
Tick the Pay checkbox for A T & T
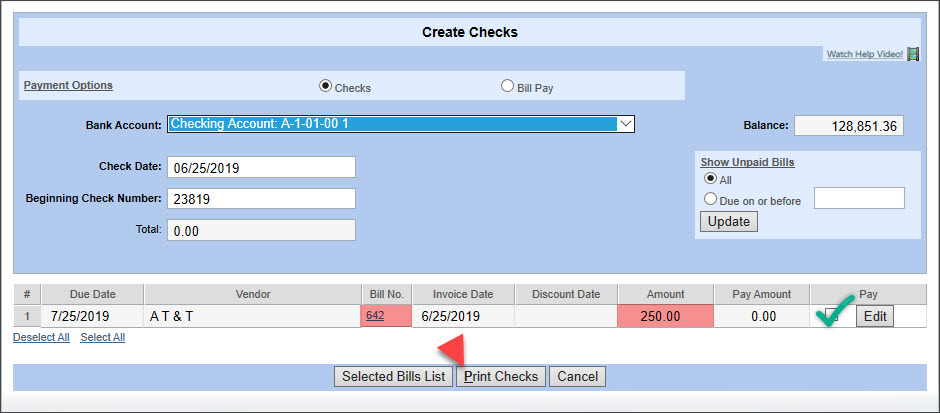click(x=831, y=315)
